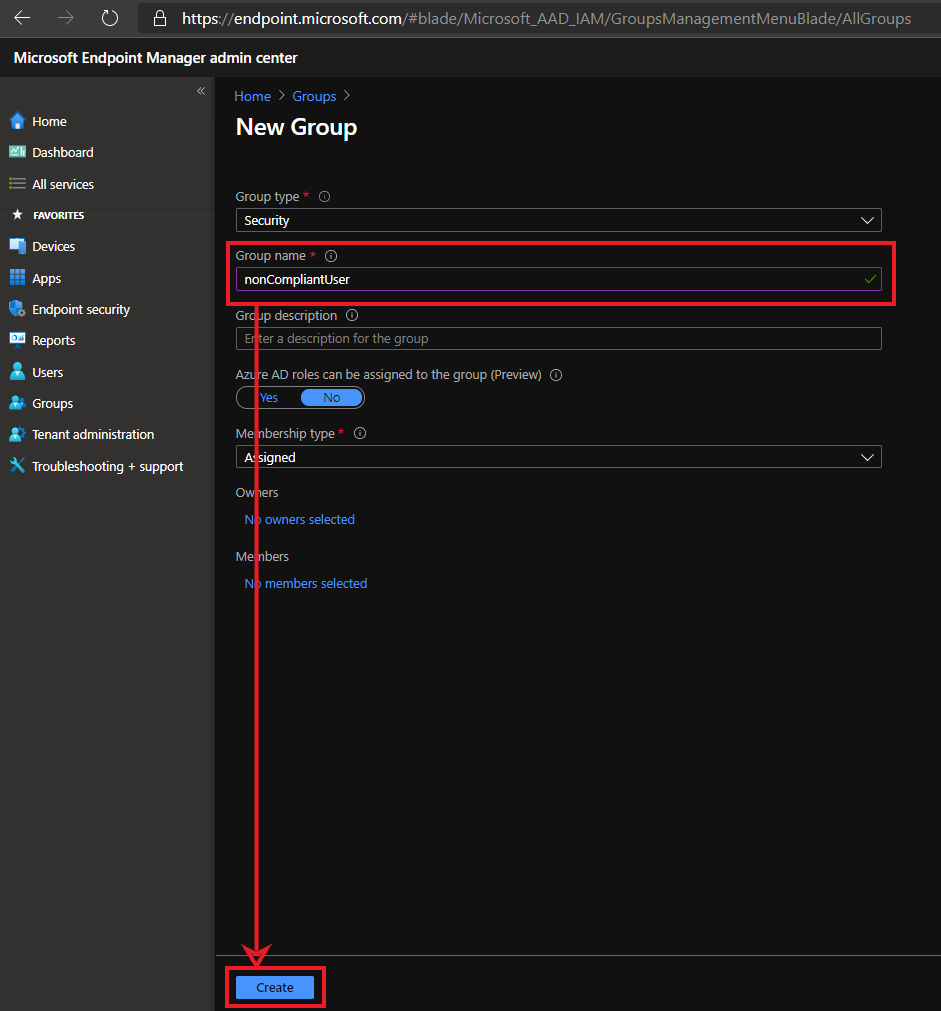Open the Apps grid icon
The image size is (941, 1011).
pyautogui.click(x=17, y=278)
